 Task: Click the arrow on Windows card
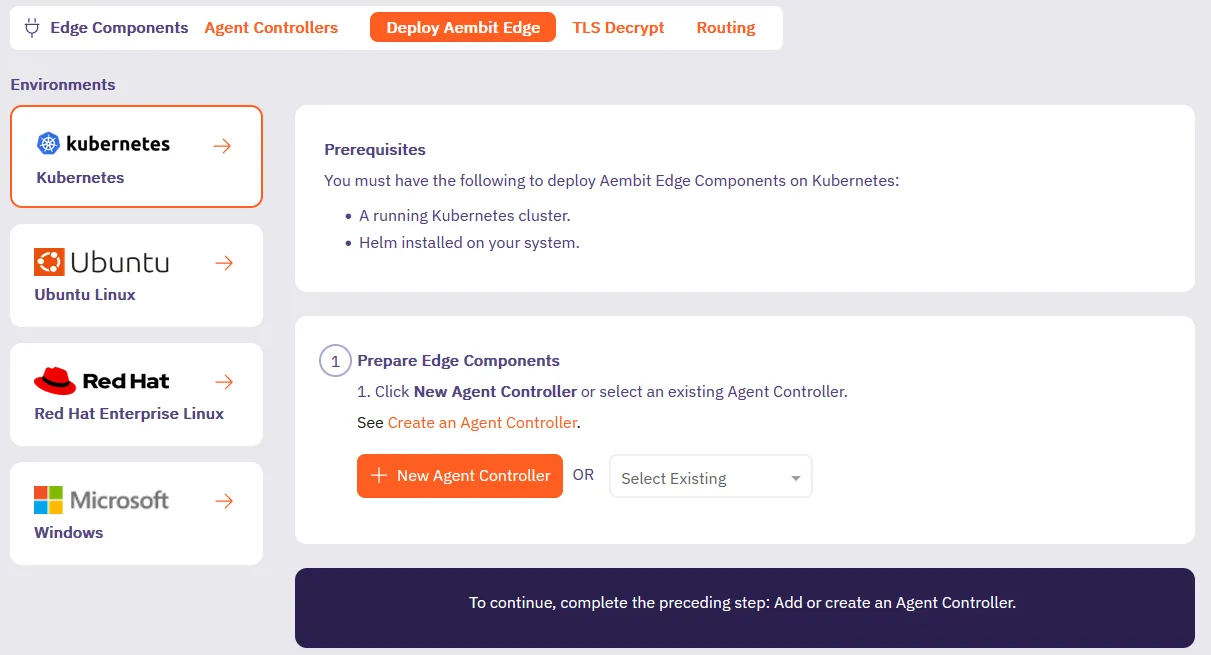pyautogui.click(x=224, y=501)
